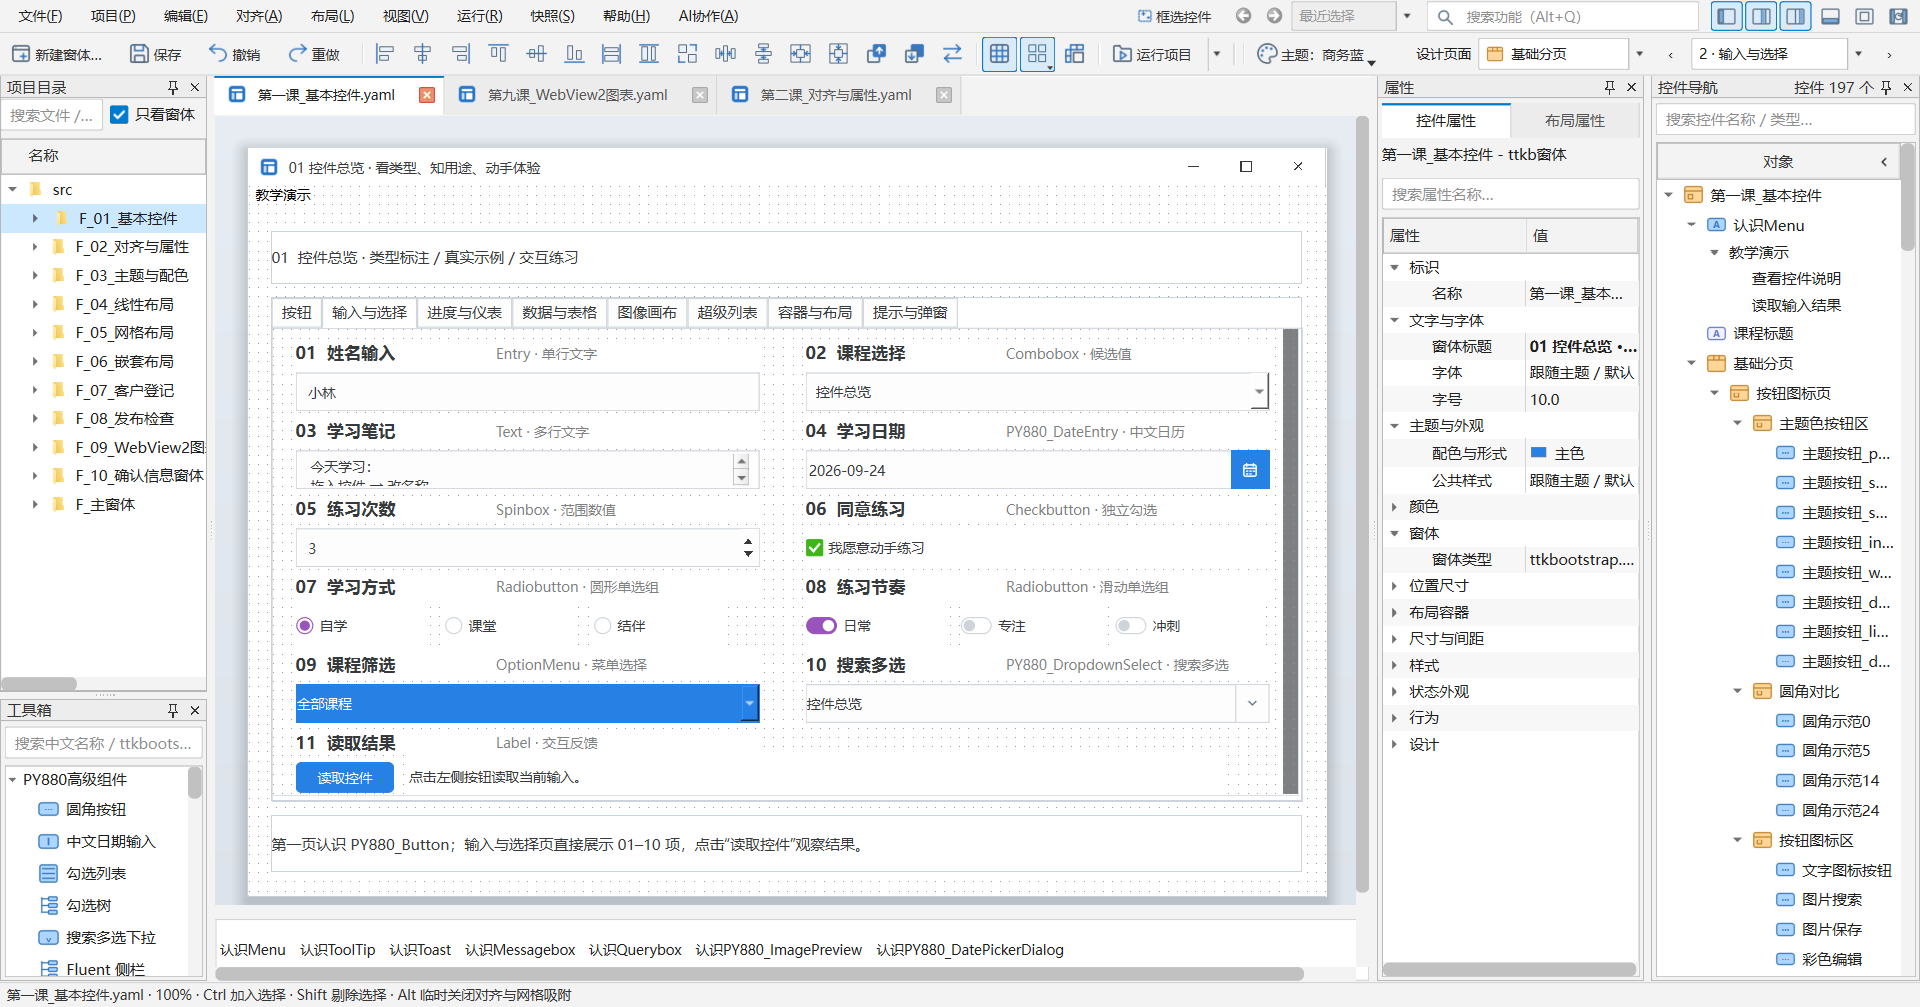Open the 全部课程 option menu
The image size is (1920, 1007).
tap(527, 704)
